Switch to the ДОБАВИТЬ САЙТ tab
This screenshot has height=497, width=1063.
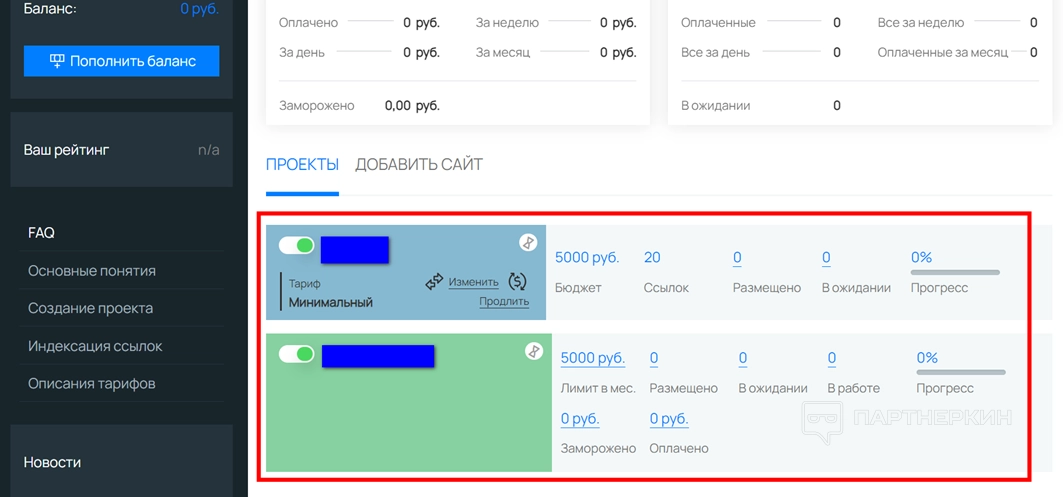pos(419,165)
